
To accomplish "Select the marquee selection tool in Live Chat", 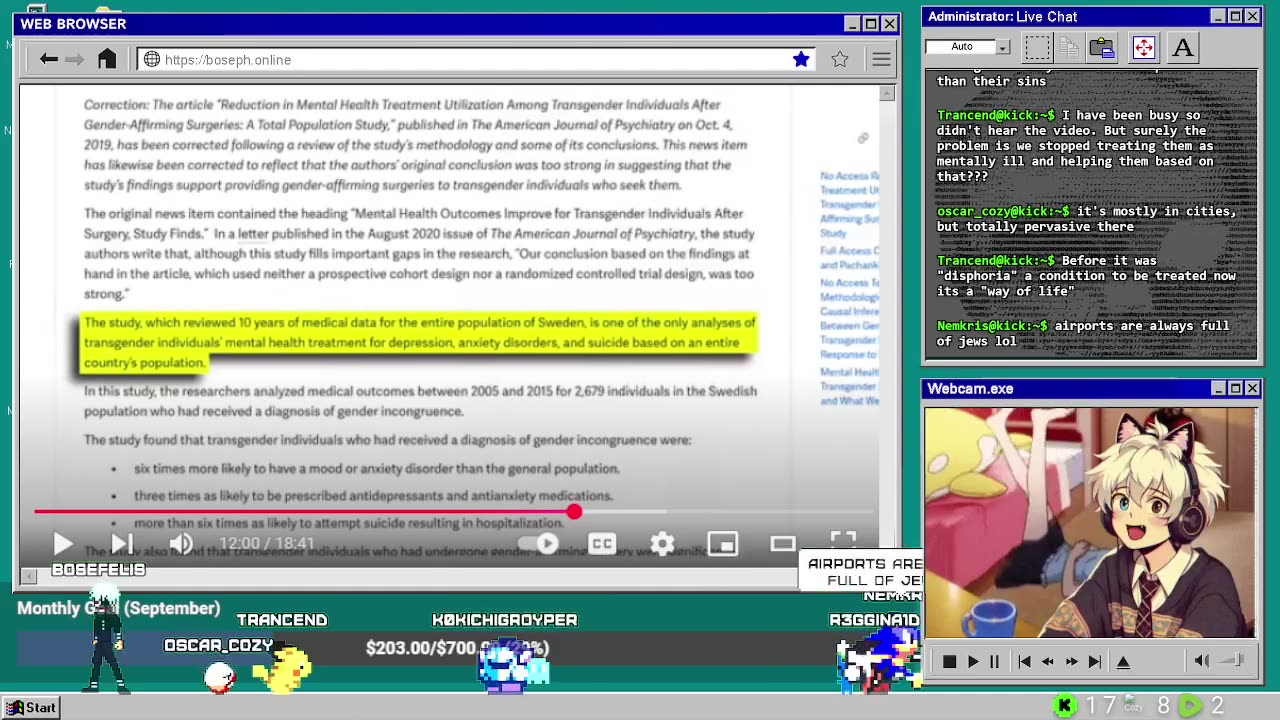I will 1038,47.
